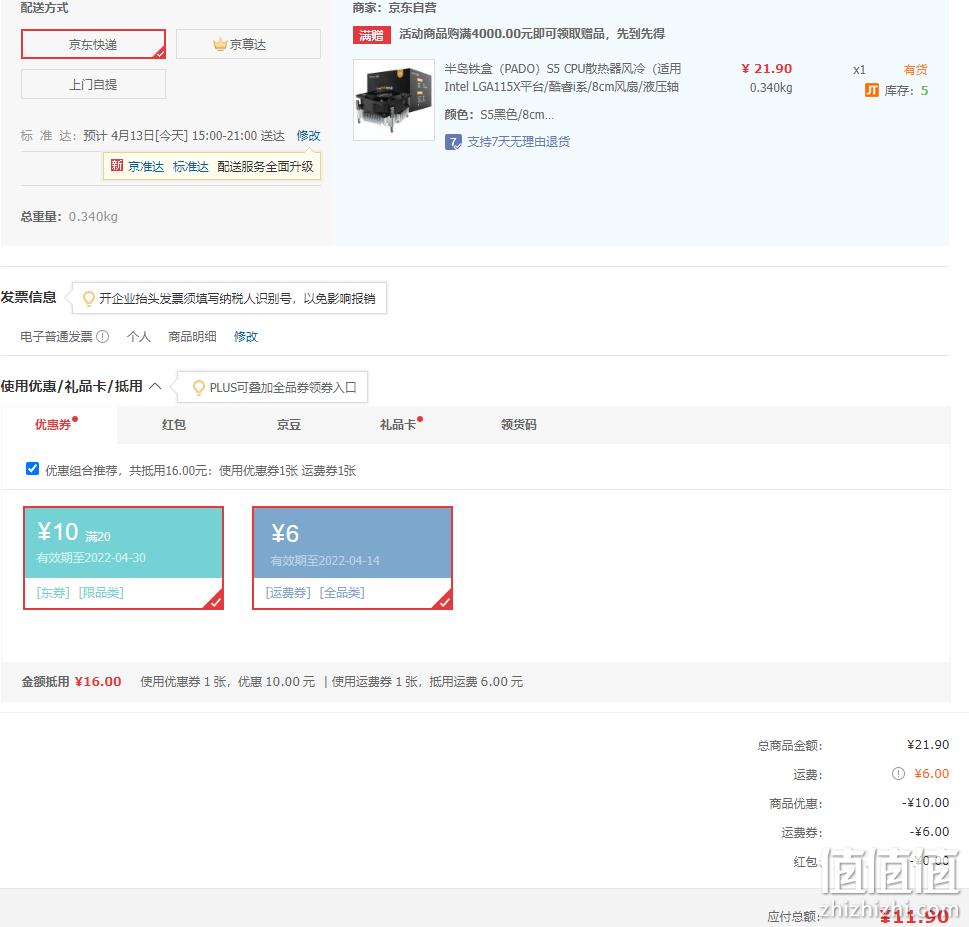The image size is (969, 927).
Task: Click the 金额抵用 ¥16.00 amount
Action: (x=98, y=682)
